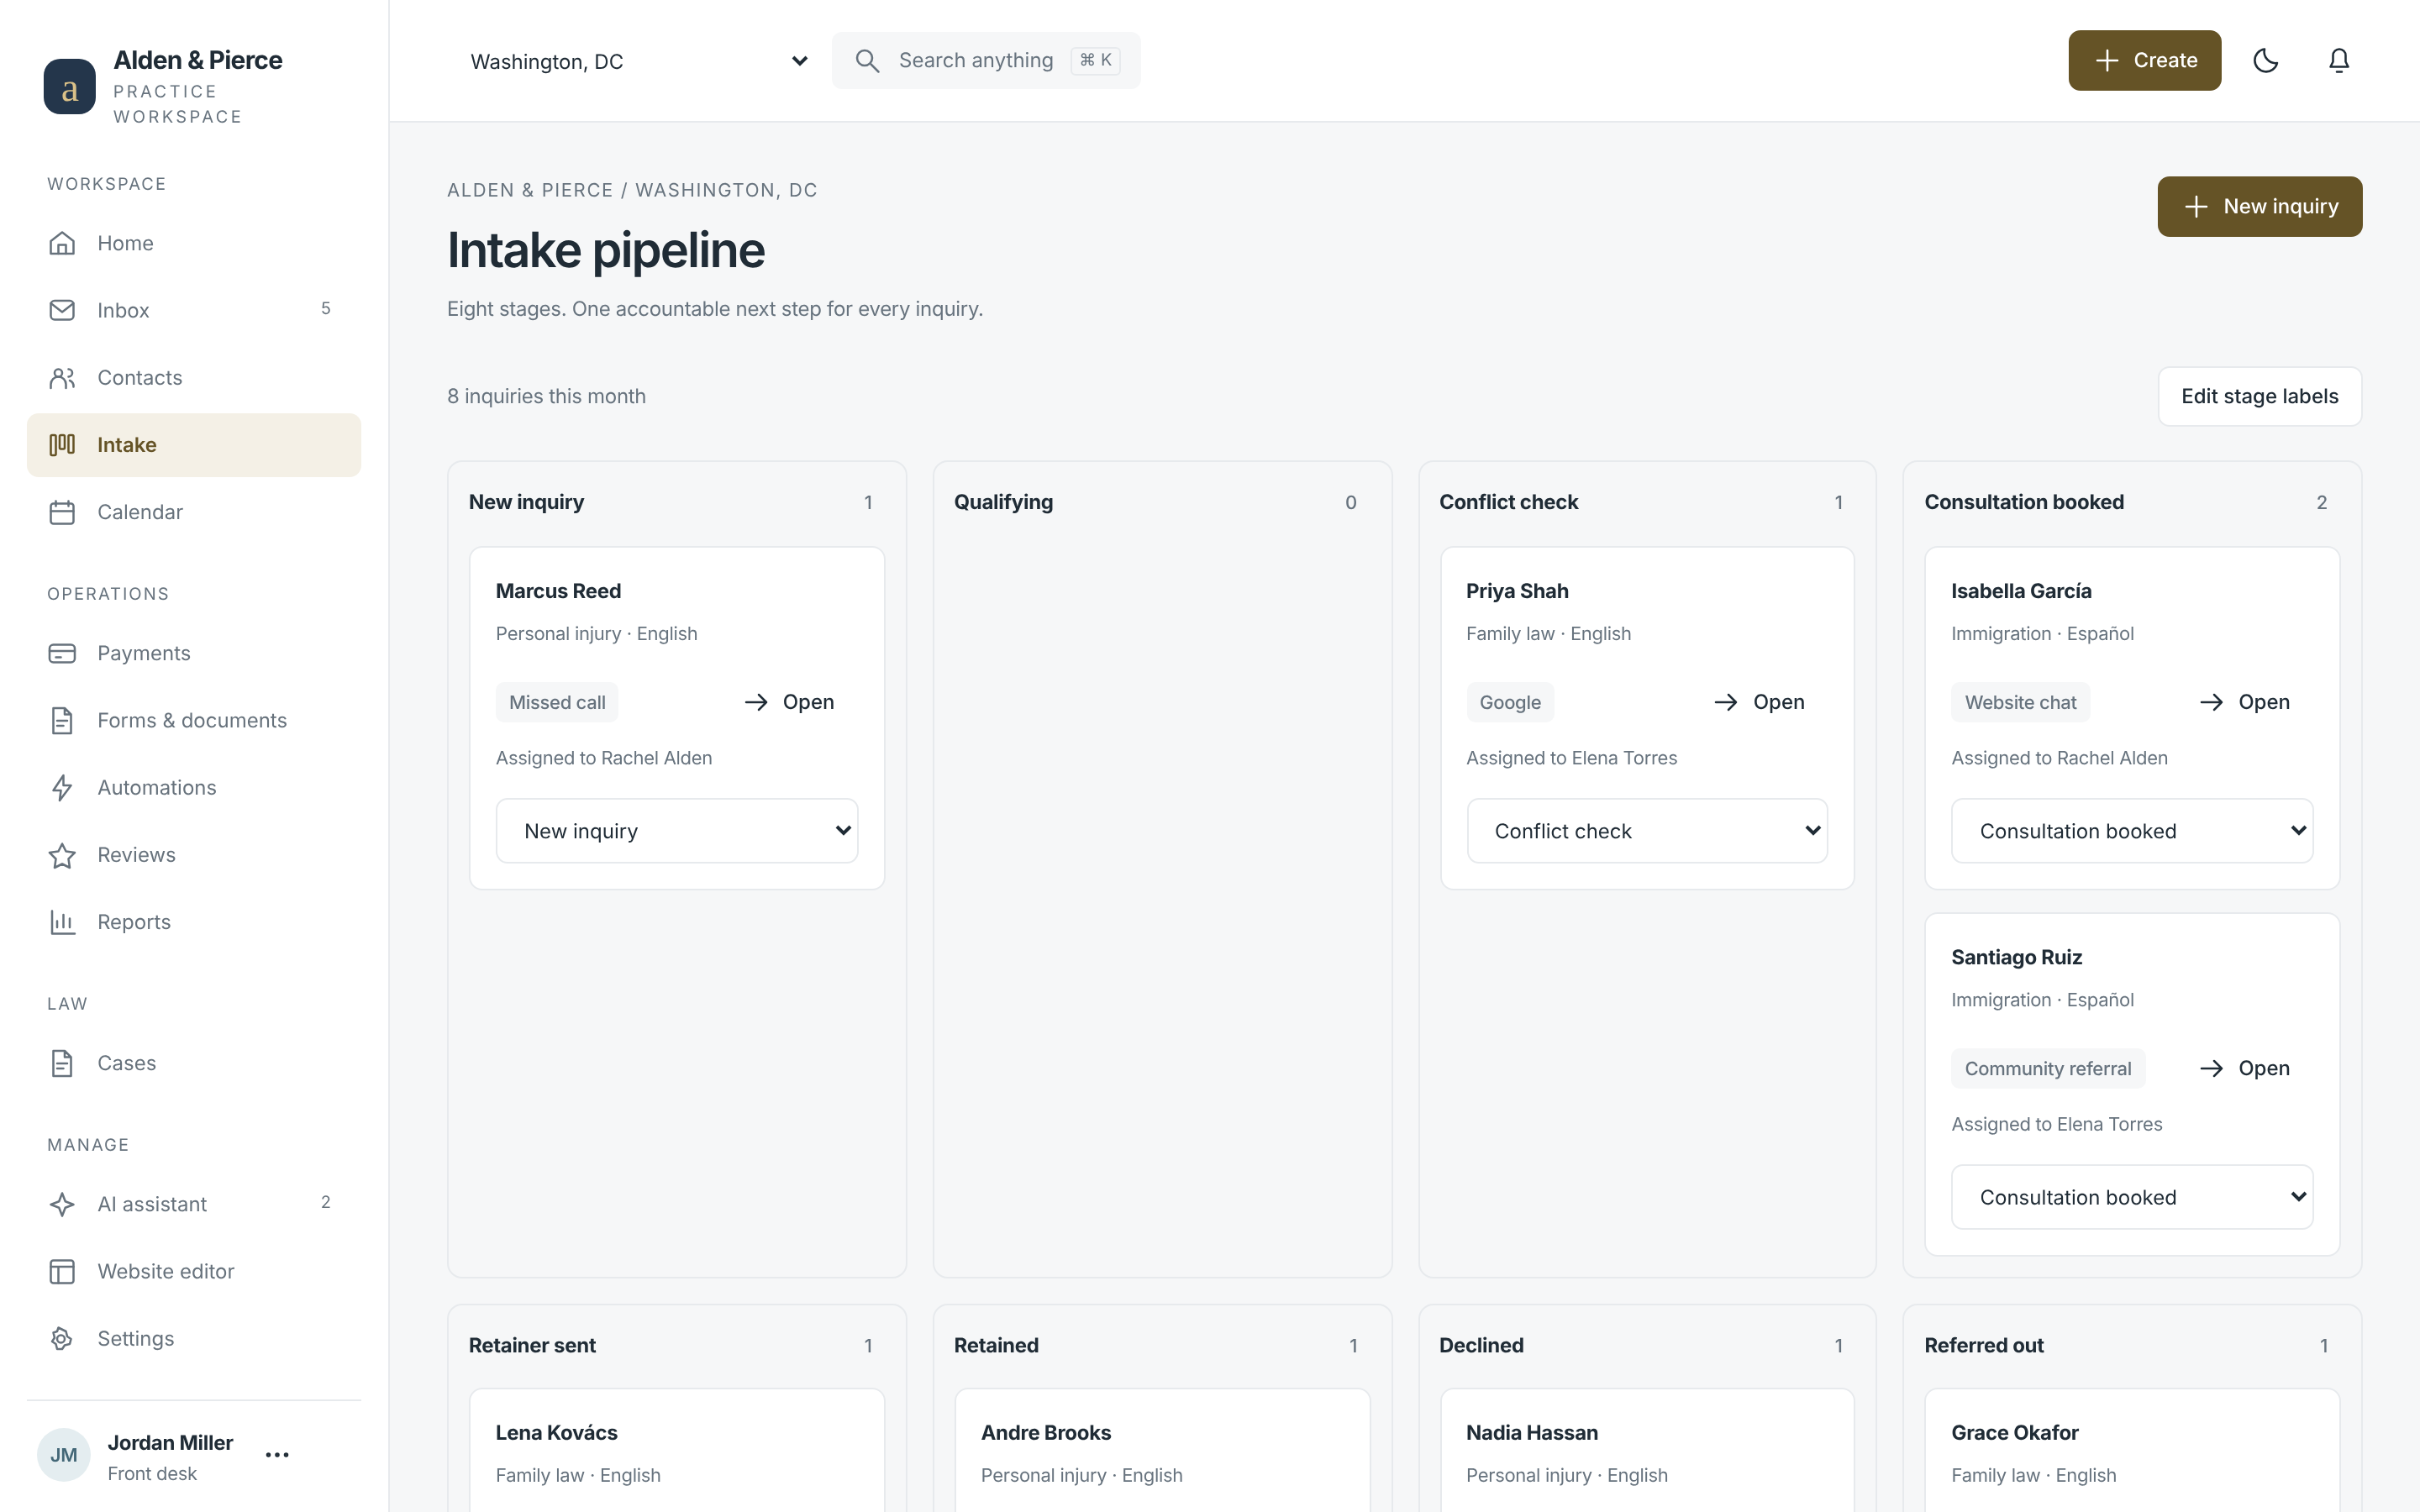Click the Website chat tag
The image size is (2420, 1512).
(x=2020, y=702)
